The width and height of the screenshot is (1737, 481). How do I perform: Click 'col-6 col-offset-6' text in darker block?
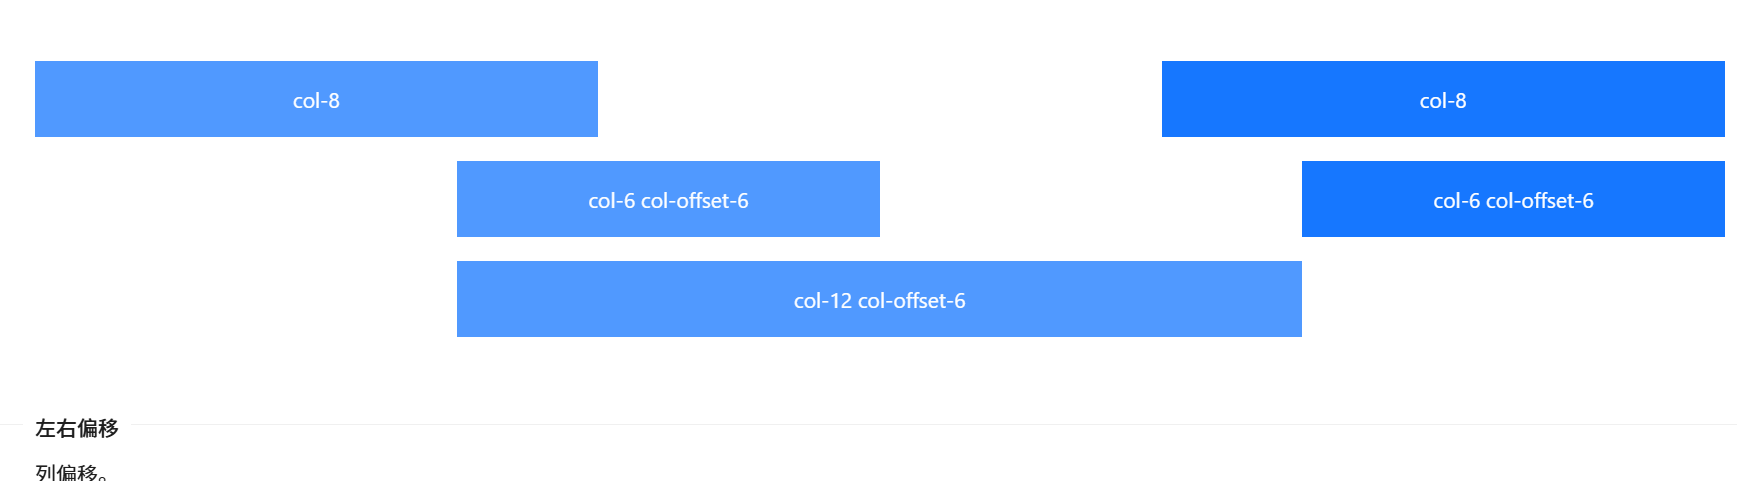tap(1513, 201)
